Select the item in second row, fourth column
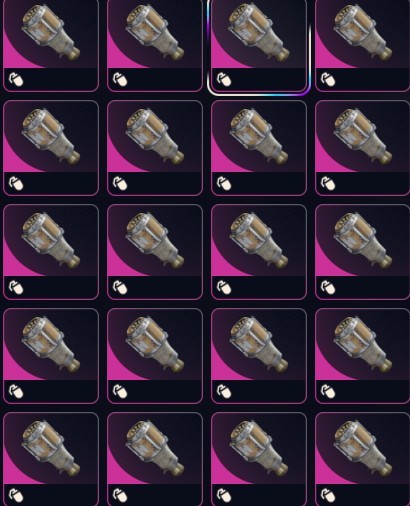This screenshot has height=506, width=410. point(363,148)
